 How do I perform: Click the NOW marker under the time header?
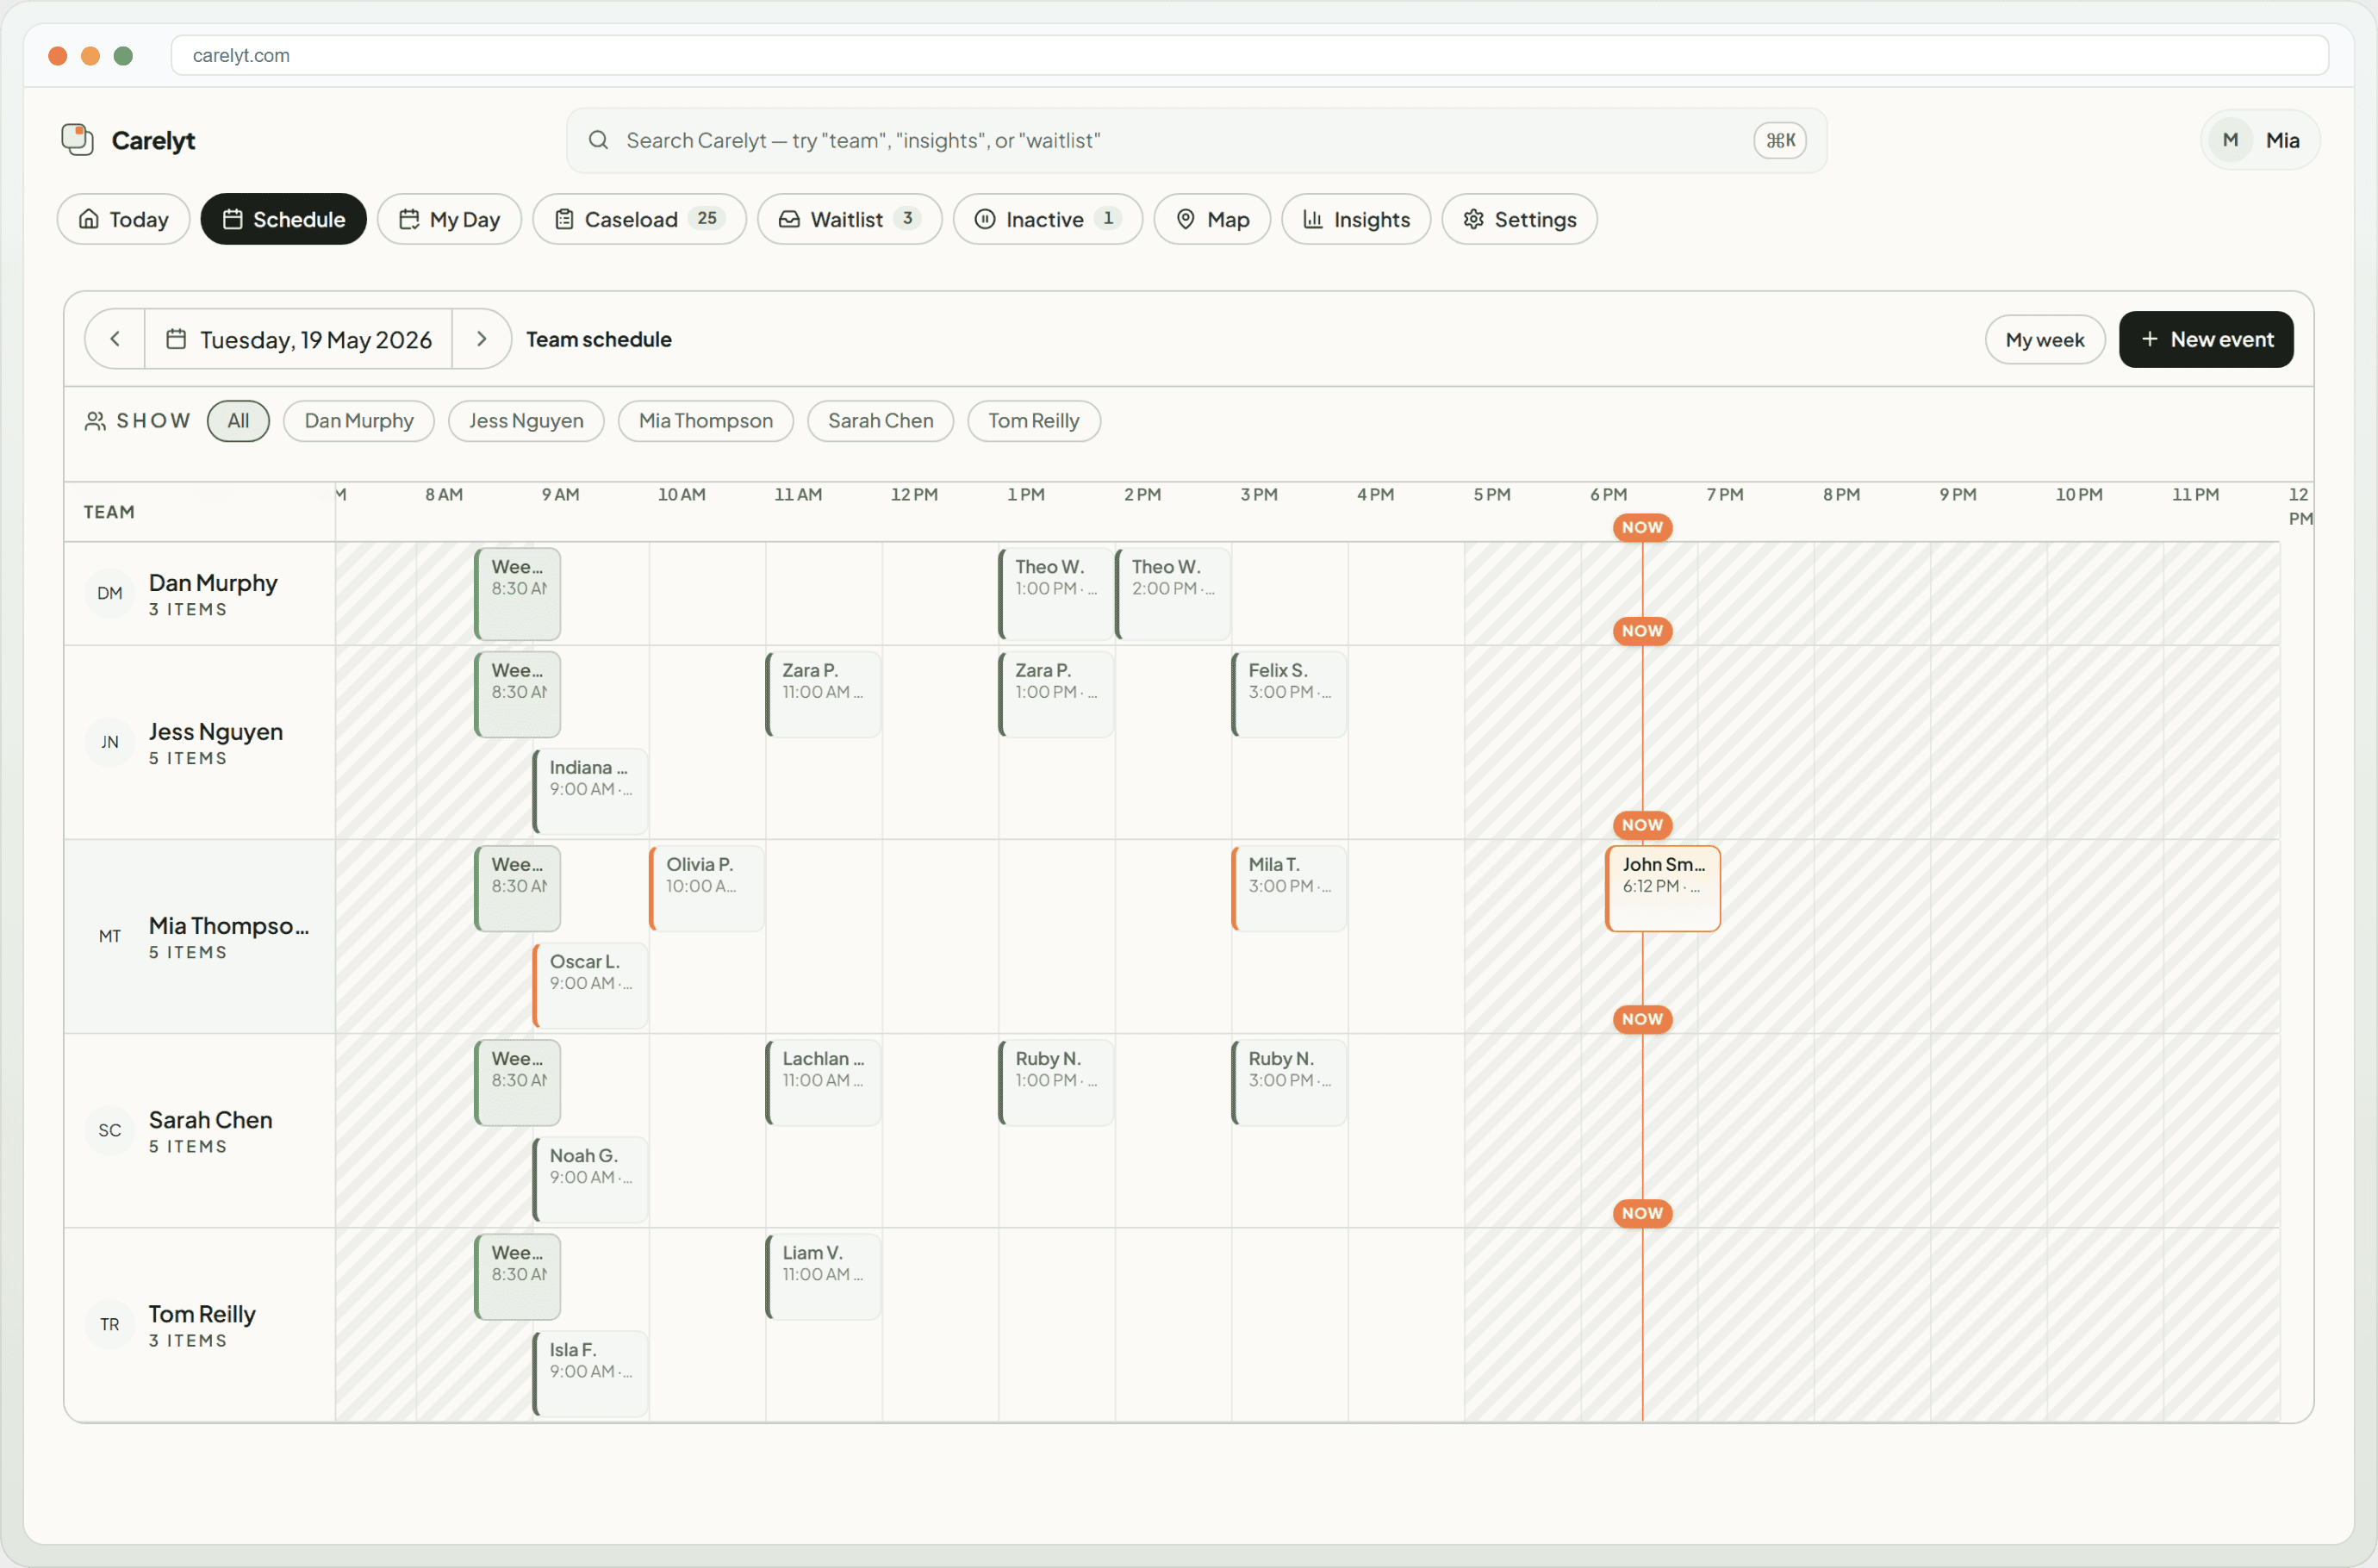(x=1642, y=527)
